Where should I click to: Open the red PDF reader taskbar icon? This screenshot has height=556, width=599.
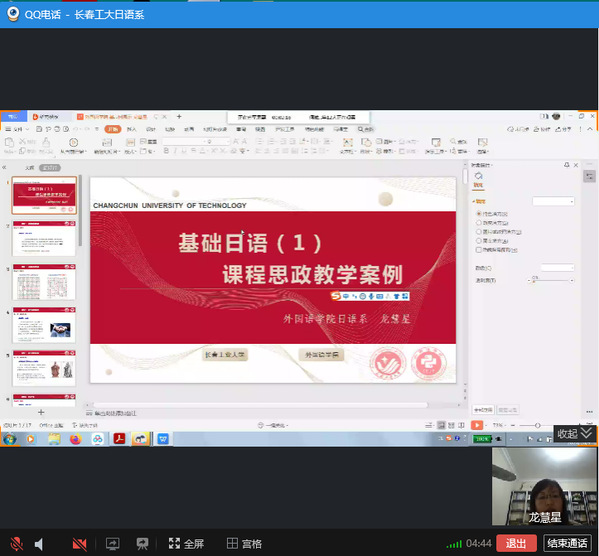(x=120, y=439)
